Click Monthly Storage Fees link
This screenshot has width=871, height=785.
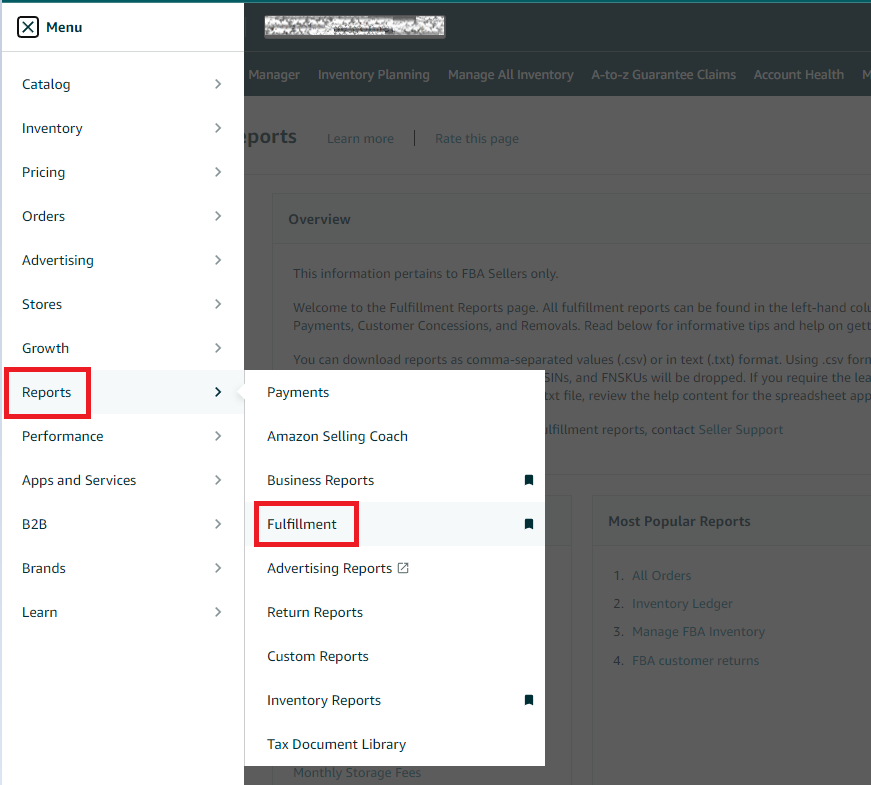click(x=357, y=773)
